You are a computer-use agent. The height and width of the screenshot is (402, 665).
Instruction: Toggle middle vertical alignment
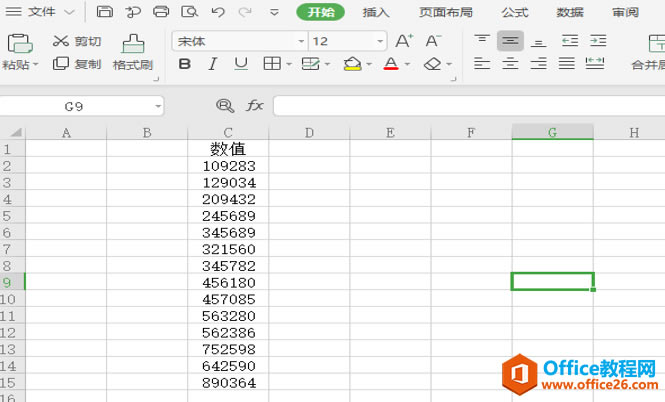(x=510, y=41)
